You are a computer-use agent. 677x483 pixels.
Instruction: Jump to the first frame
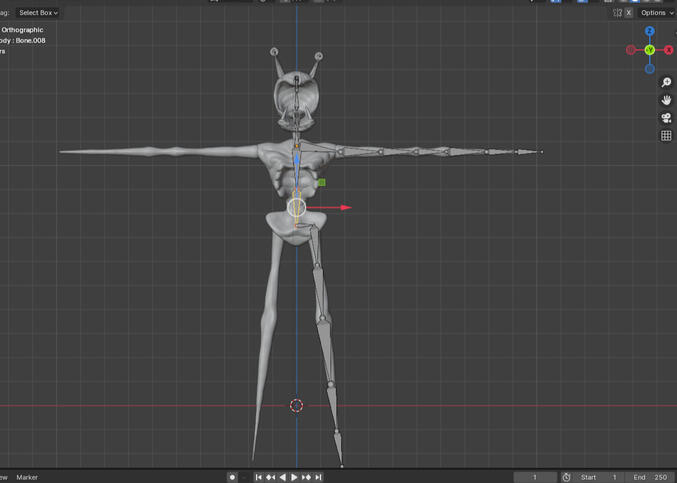click(x=258, y=477)
